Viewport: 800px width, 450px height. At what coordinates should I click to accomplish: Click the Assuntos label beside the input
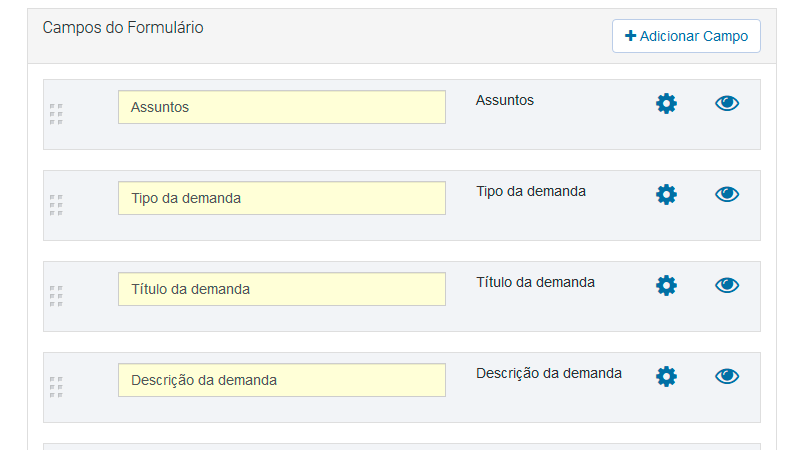tap(505, 100)
